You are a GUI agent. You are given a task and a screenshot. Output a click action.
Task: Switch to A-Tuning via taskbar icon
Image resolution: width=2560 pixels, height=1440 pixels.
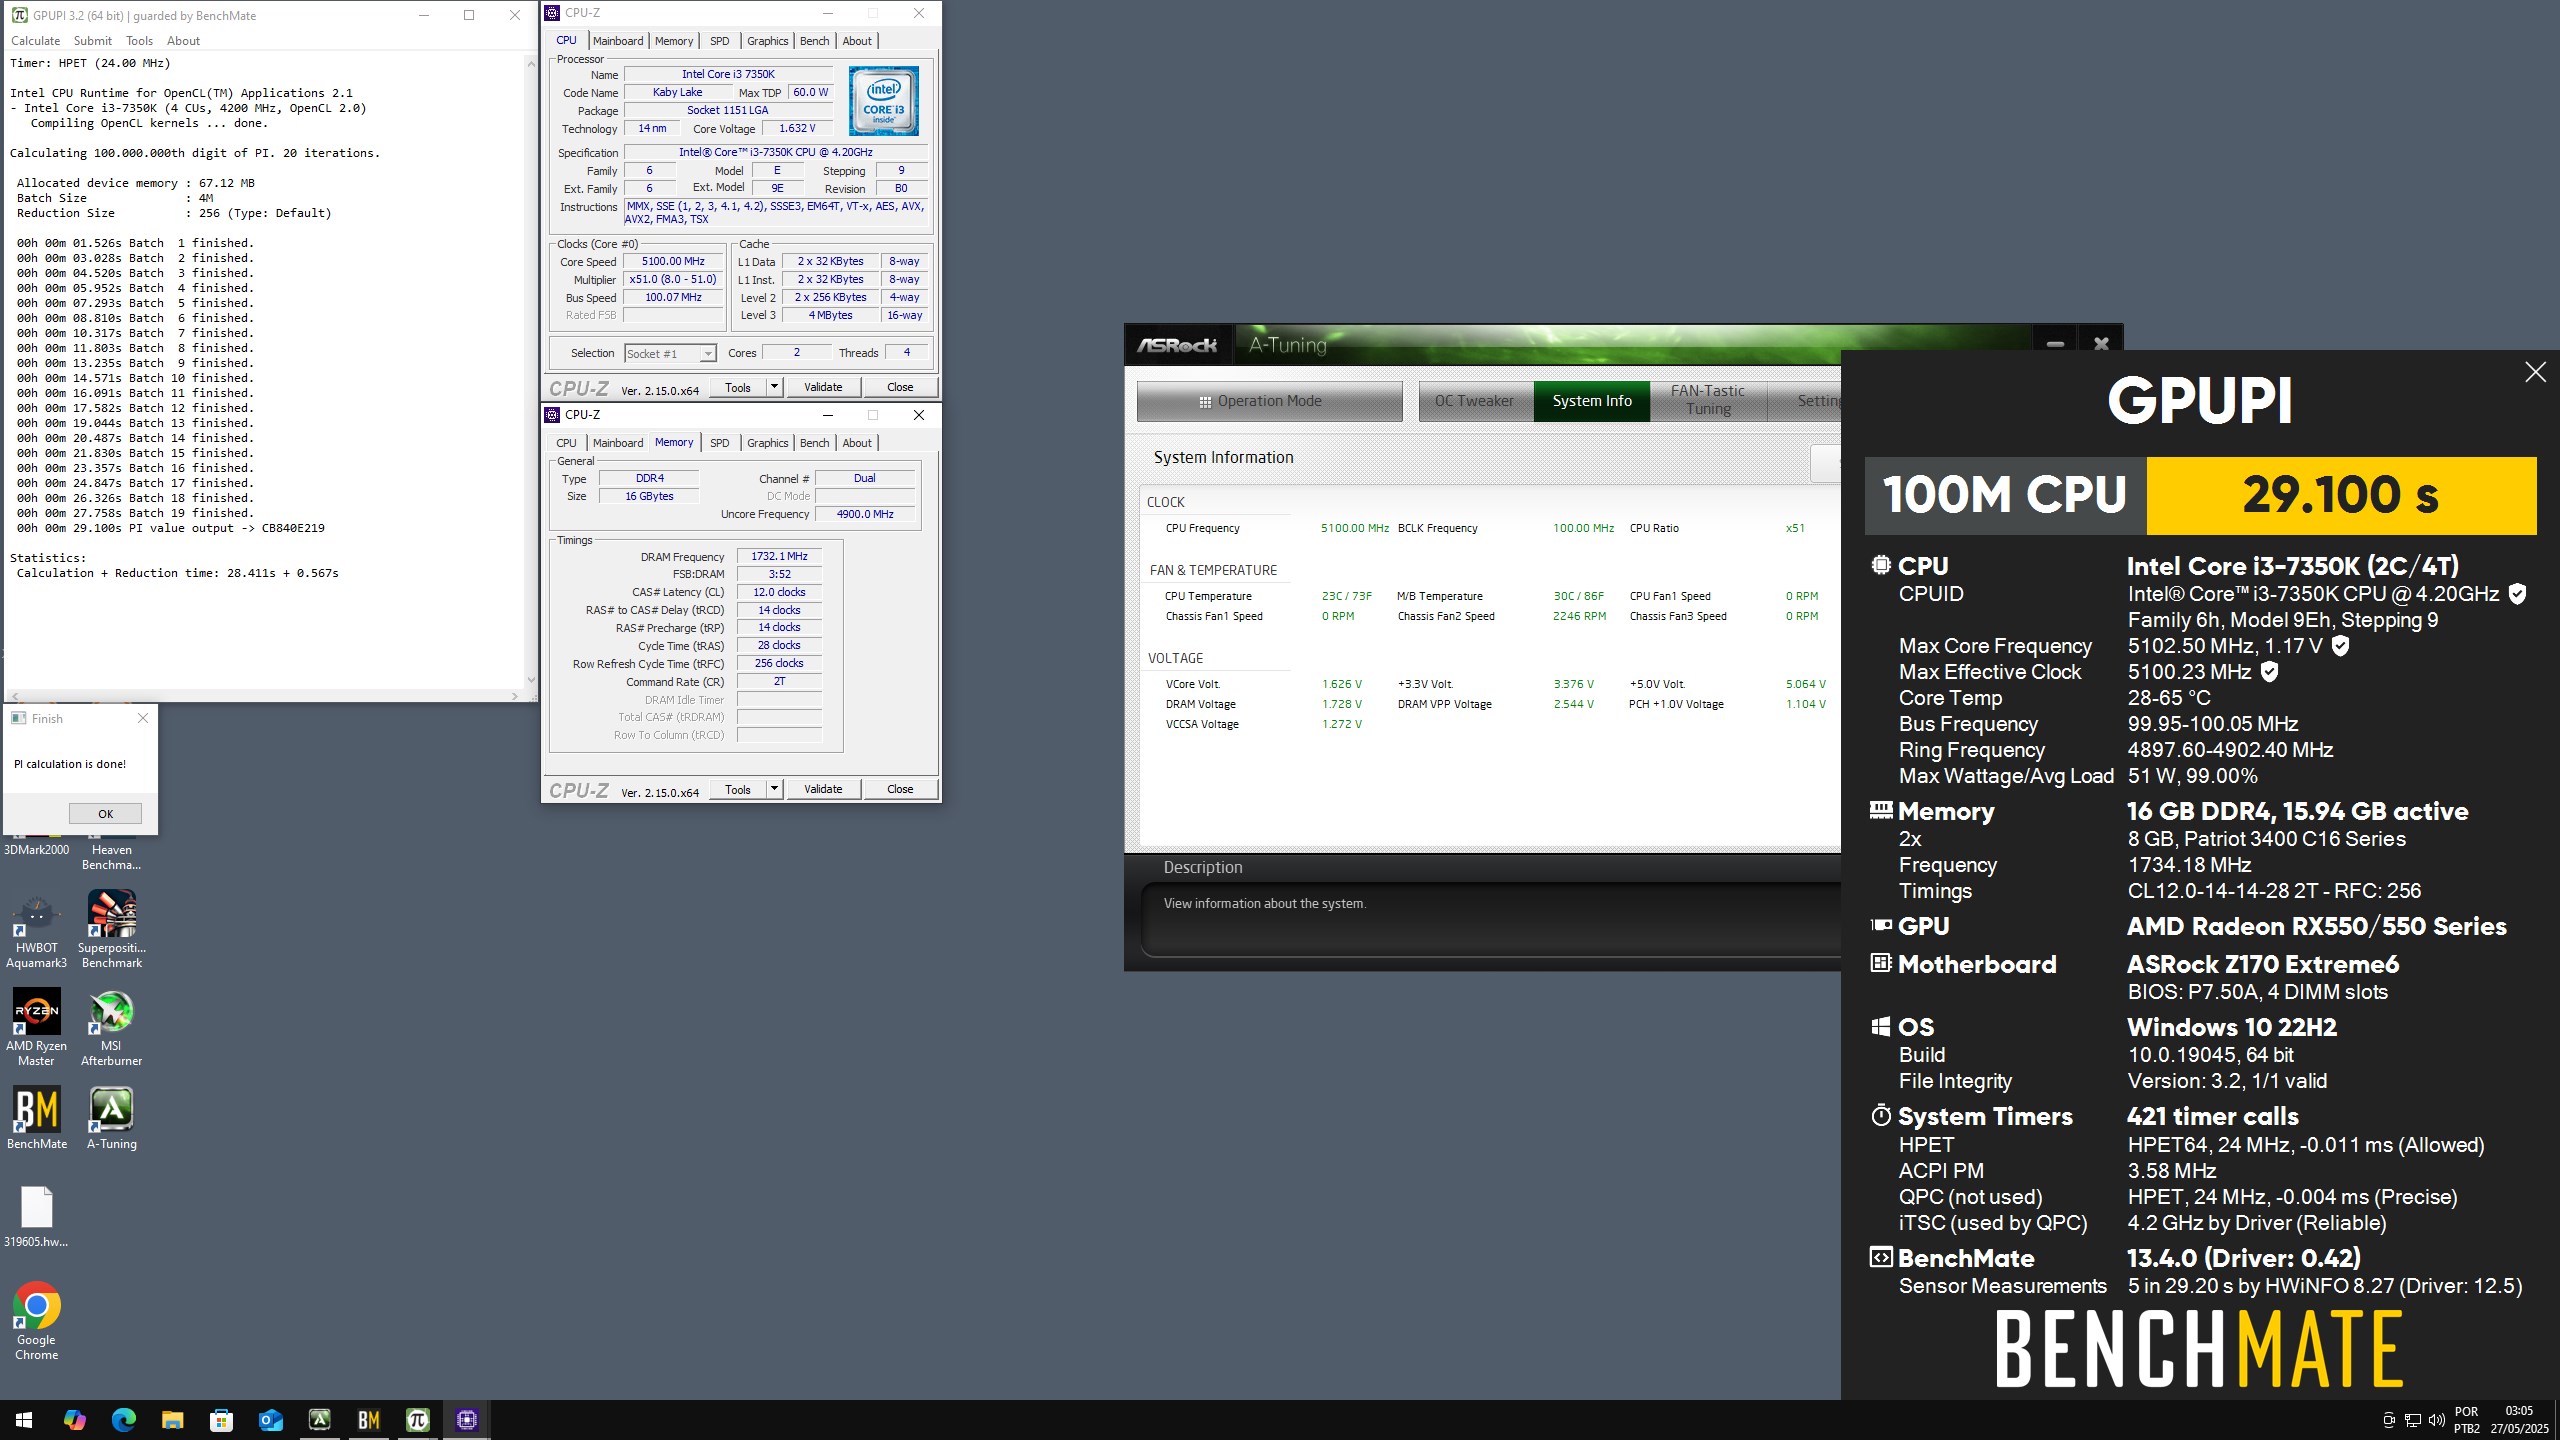pyautogui.click(x=319, y=1420)
